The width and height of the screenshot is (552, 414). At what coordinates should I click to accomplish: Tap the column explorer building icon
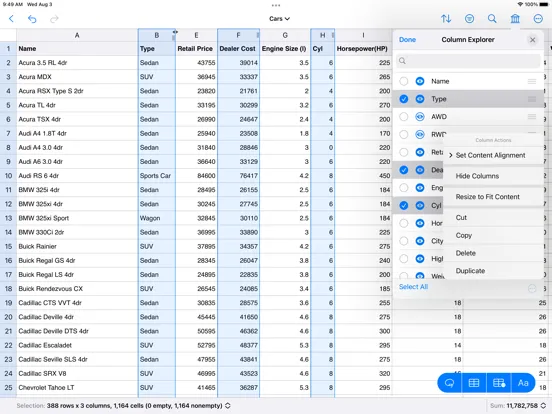pyautogui.click(x=515, y=19)
